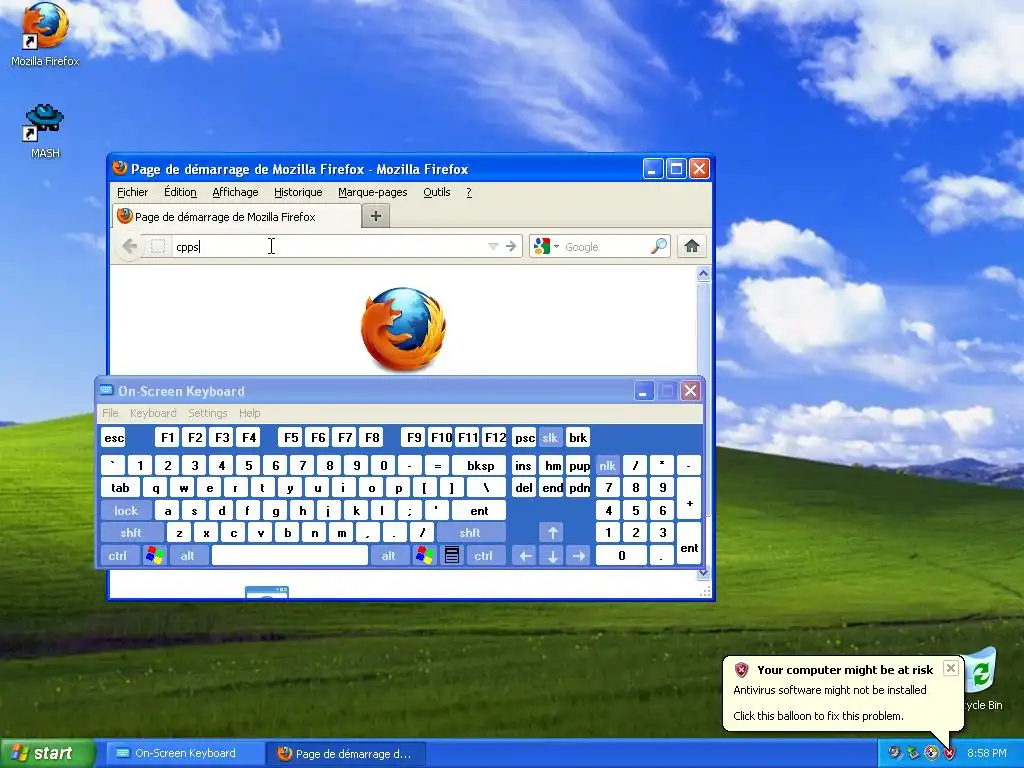Open a new tab with the plus button

[x=376, y=216]
